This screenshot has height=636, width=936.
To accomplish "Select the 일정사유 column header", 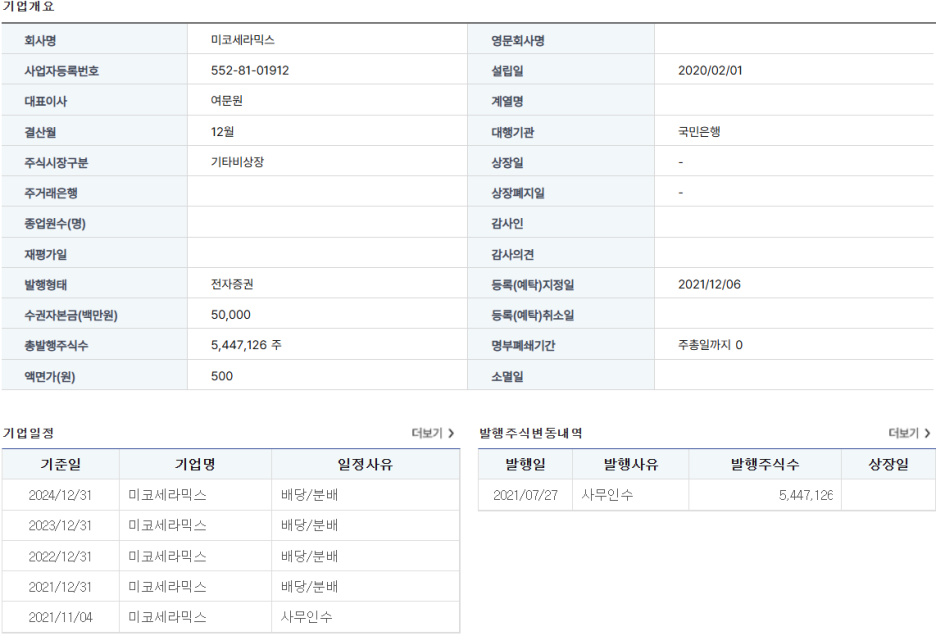I will [x=365, y=464].
